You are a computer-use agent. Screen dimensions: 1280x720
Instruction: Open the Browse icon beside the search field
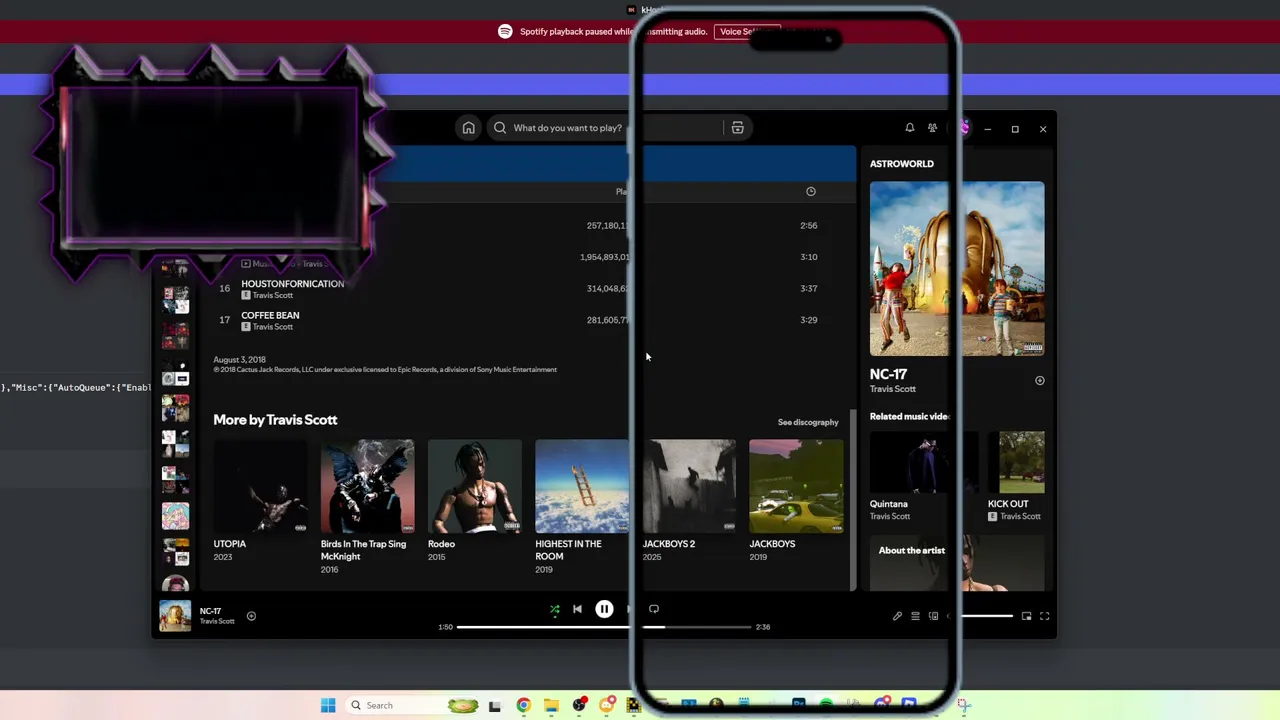[737, 128]
